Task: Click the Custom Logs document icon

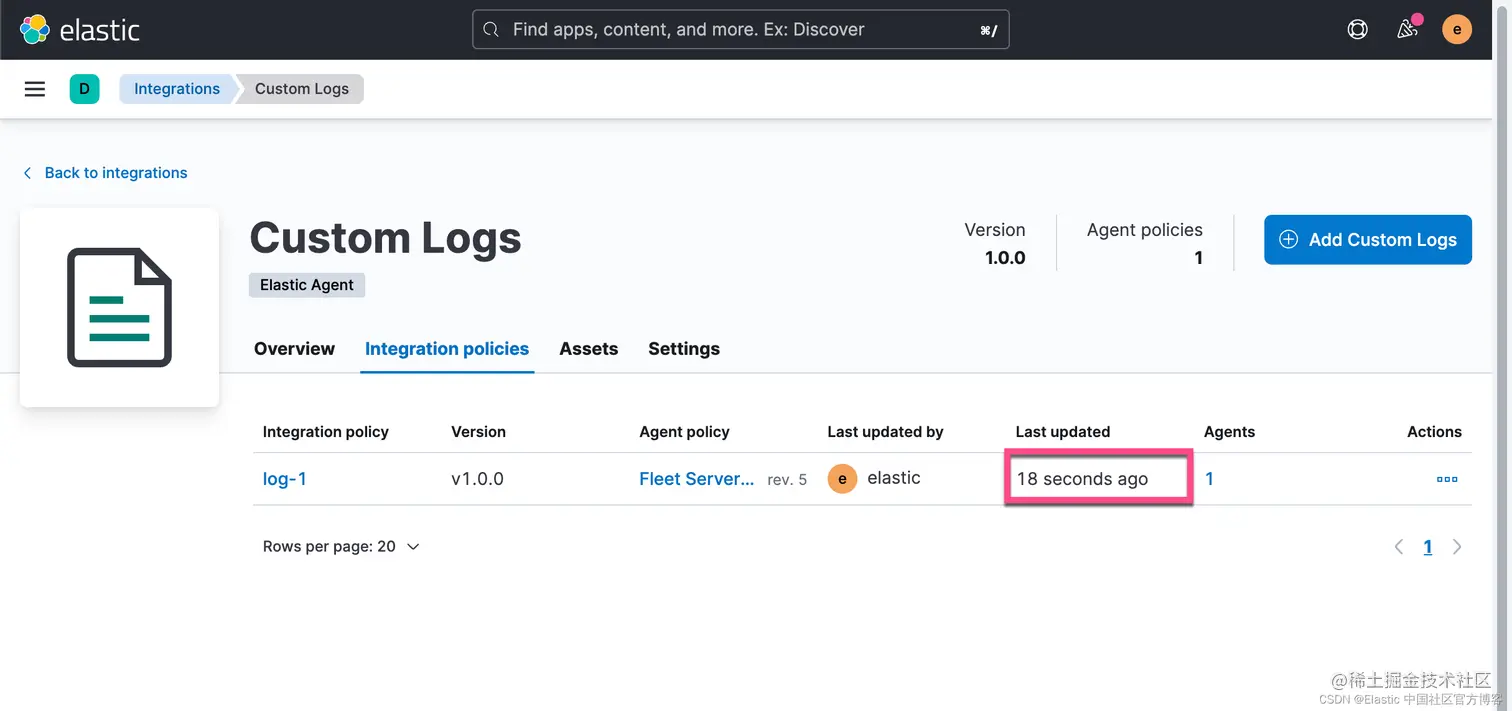Action: tap(119, 308)
